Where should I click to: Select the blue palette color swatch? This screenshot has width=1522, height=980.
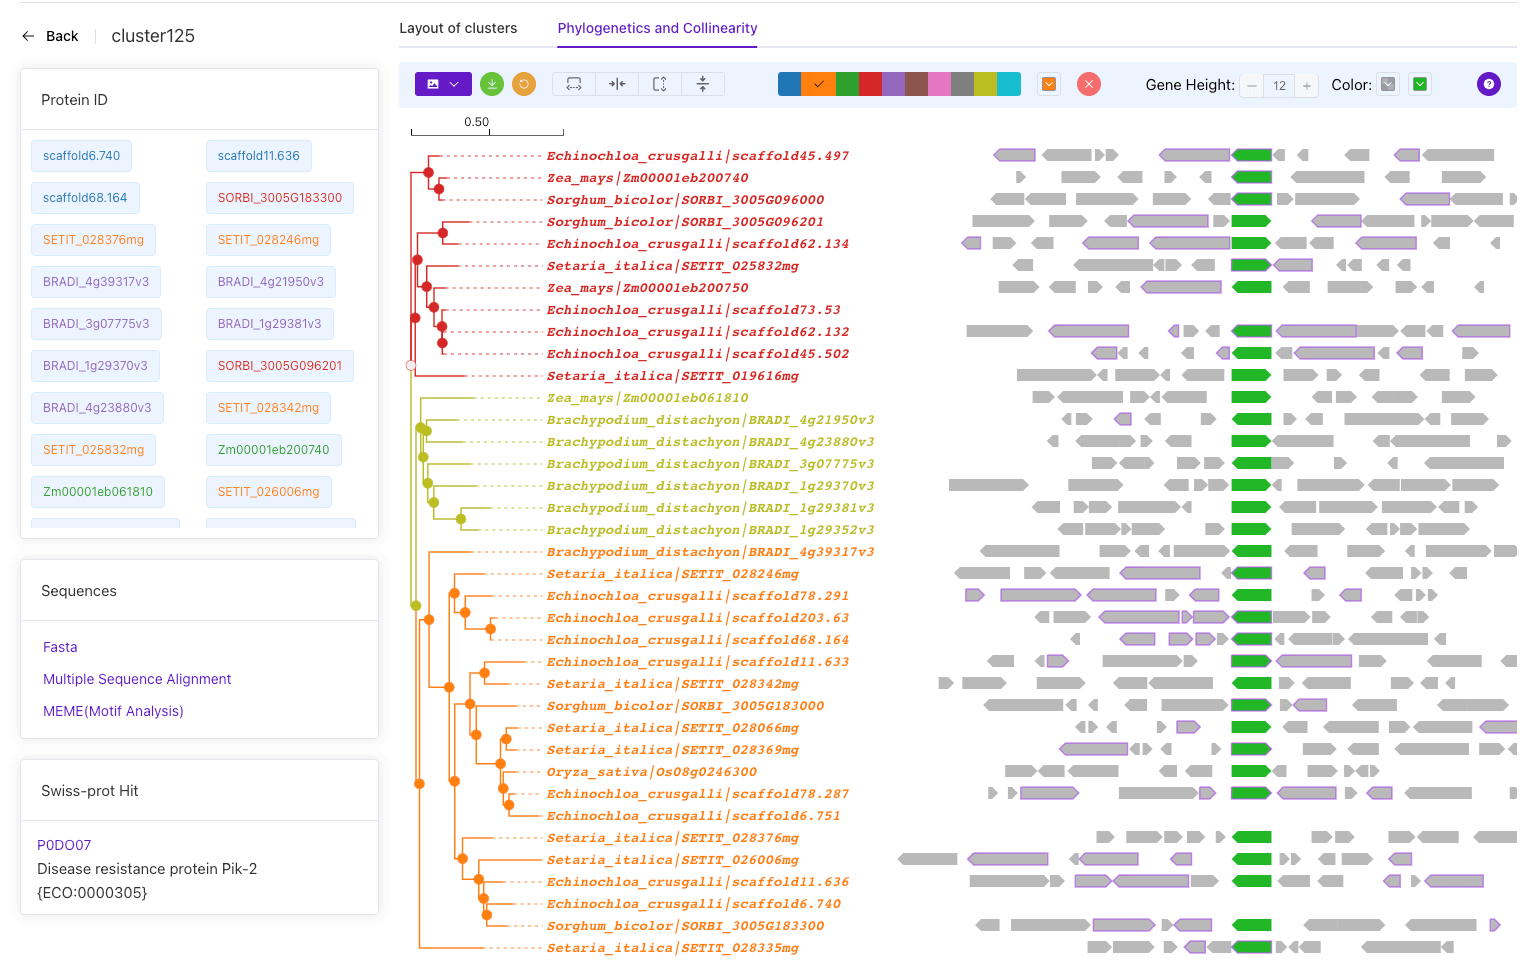pos(789,85)
